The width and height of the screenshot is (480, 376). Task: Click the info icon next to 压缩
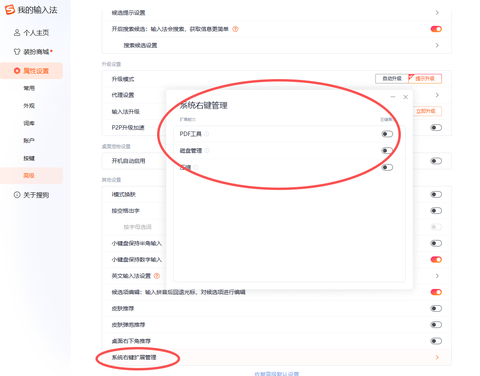196,167
